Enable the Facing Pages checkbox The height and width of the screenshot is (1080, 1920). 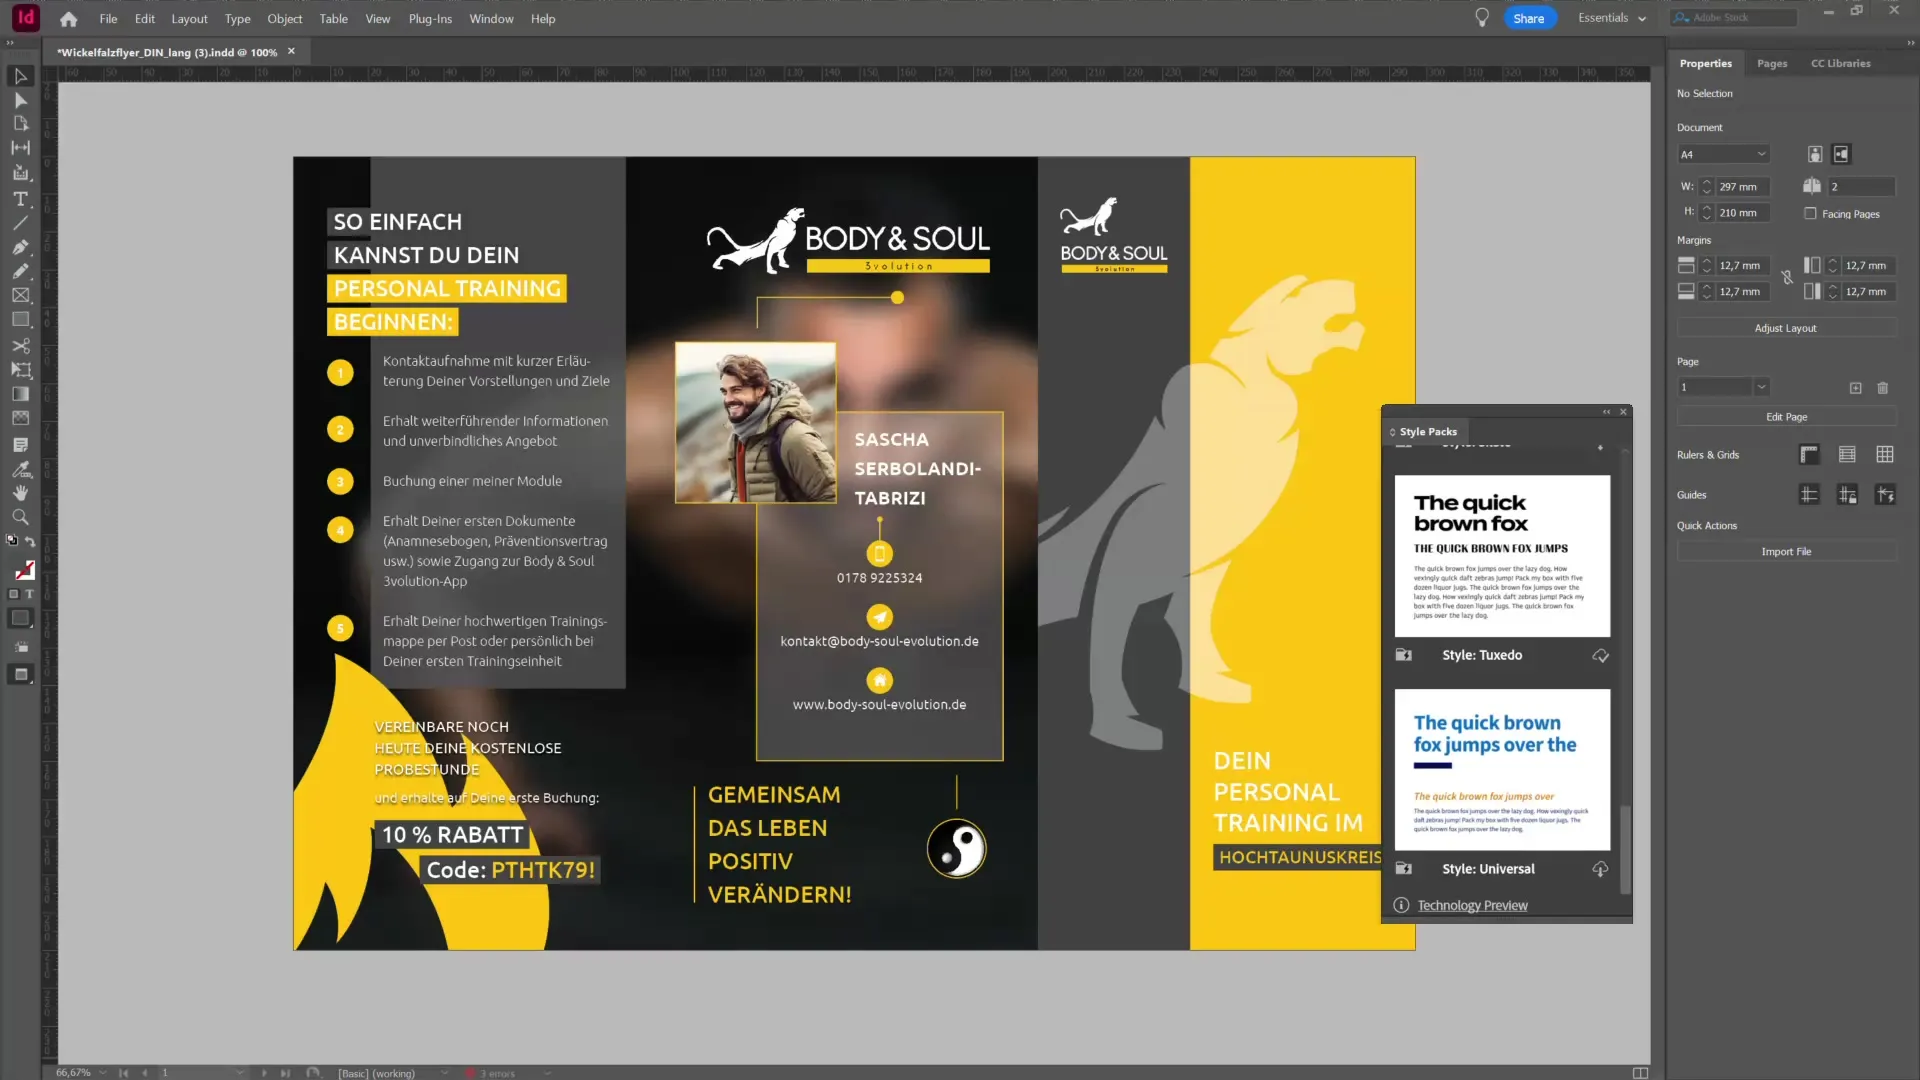coord(1810,214)
